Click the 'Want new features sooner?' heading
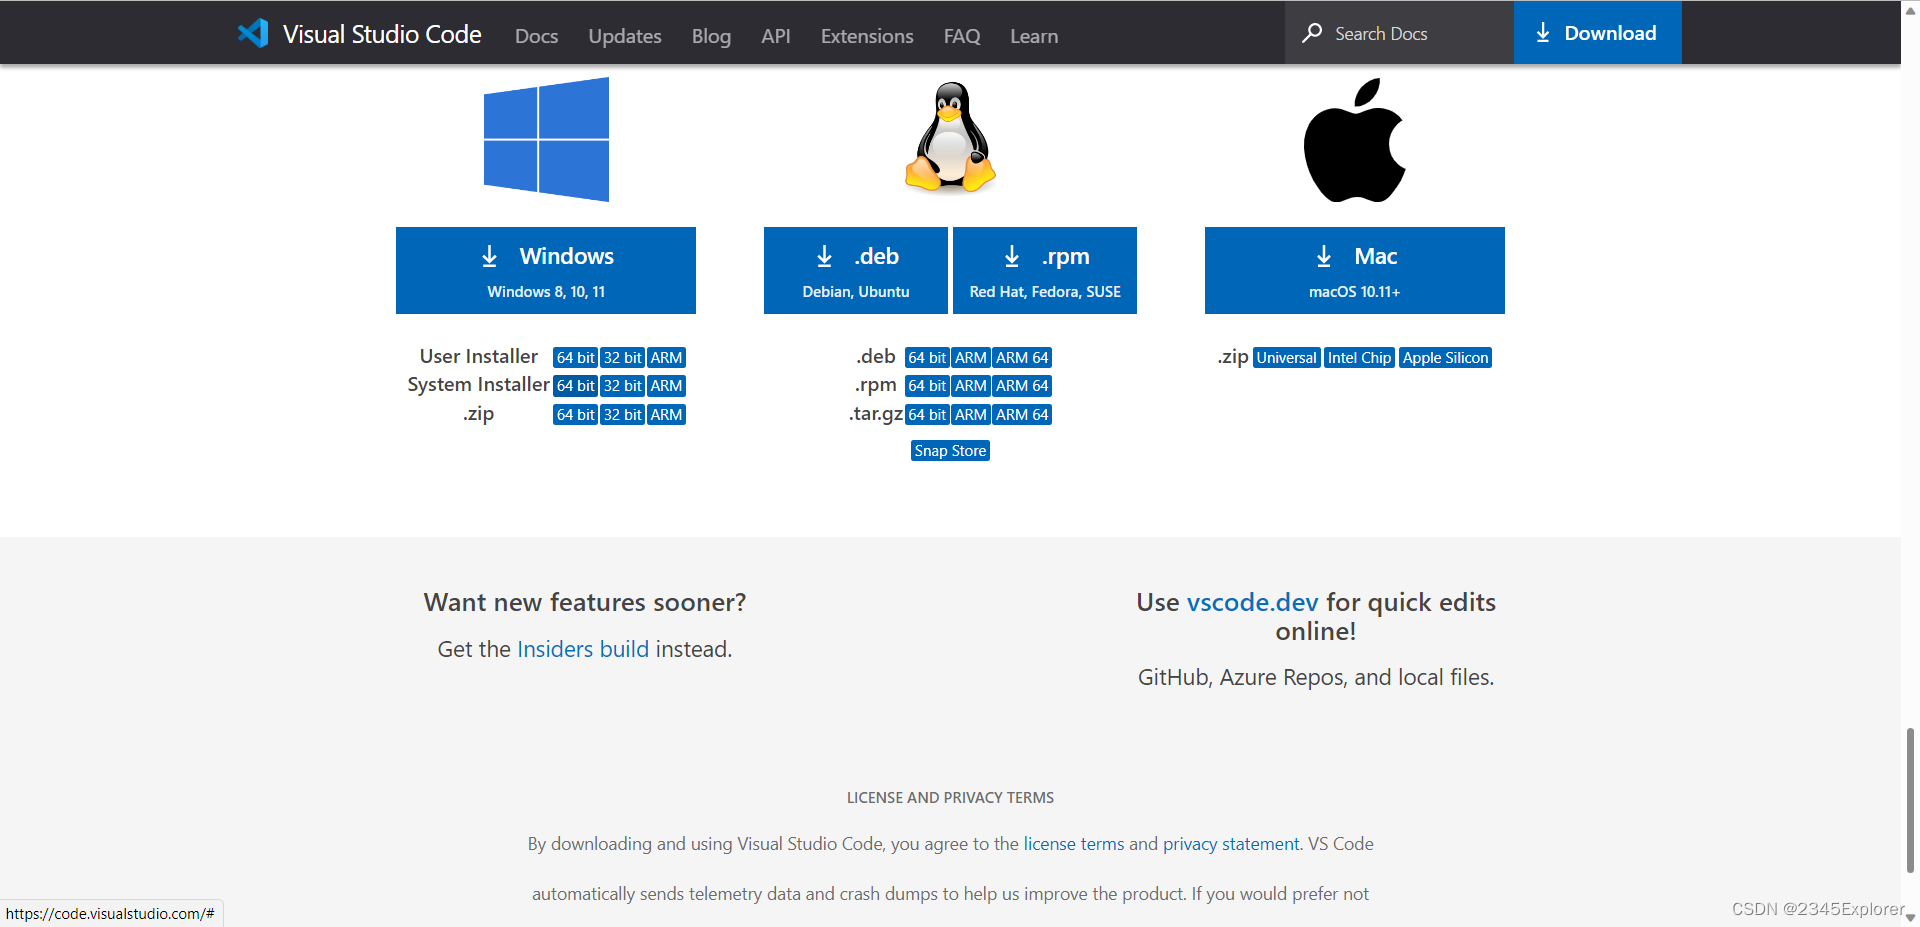 pyautogui.click(x=585, y=602)
